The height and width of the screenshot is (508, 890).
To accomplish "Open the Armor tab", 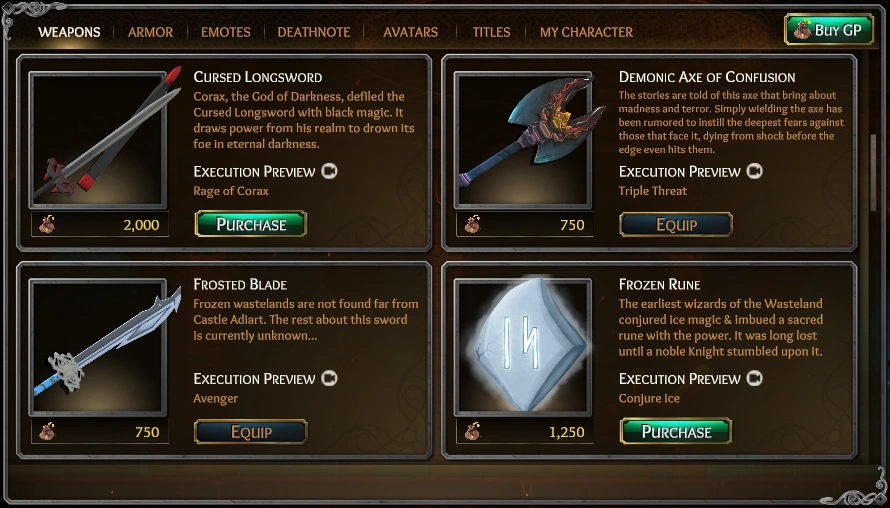I will click(x=150, y=32).
